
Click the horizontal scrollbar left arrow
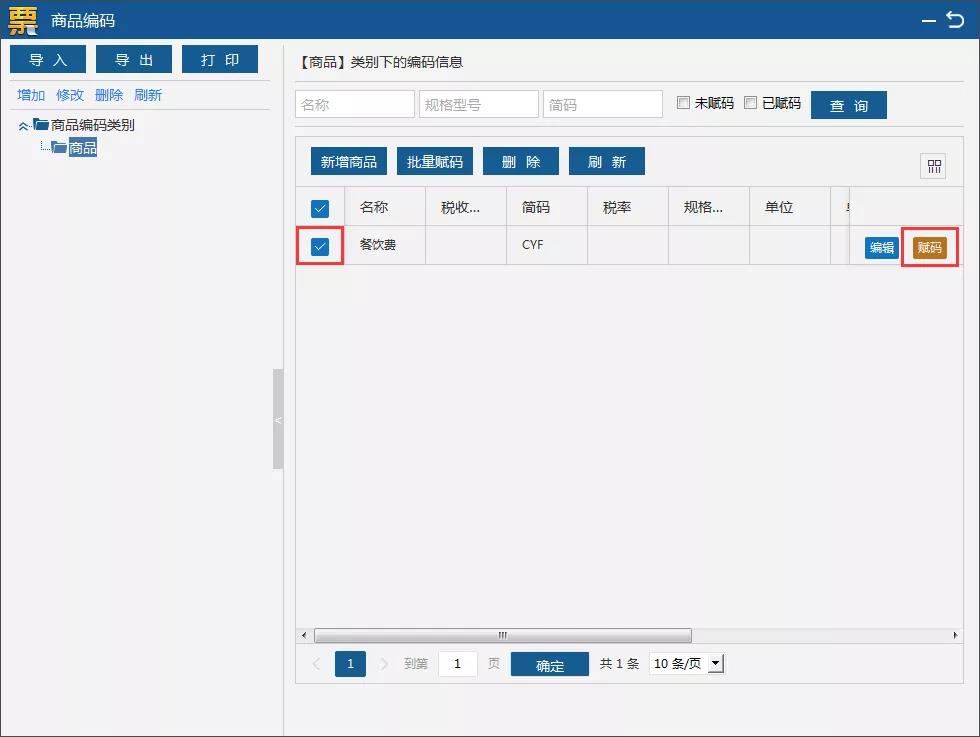pos(304,635)
